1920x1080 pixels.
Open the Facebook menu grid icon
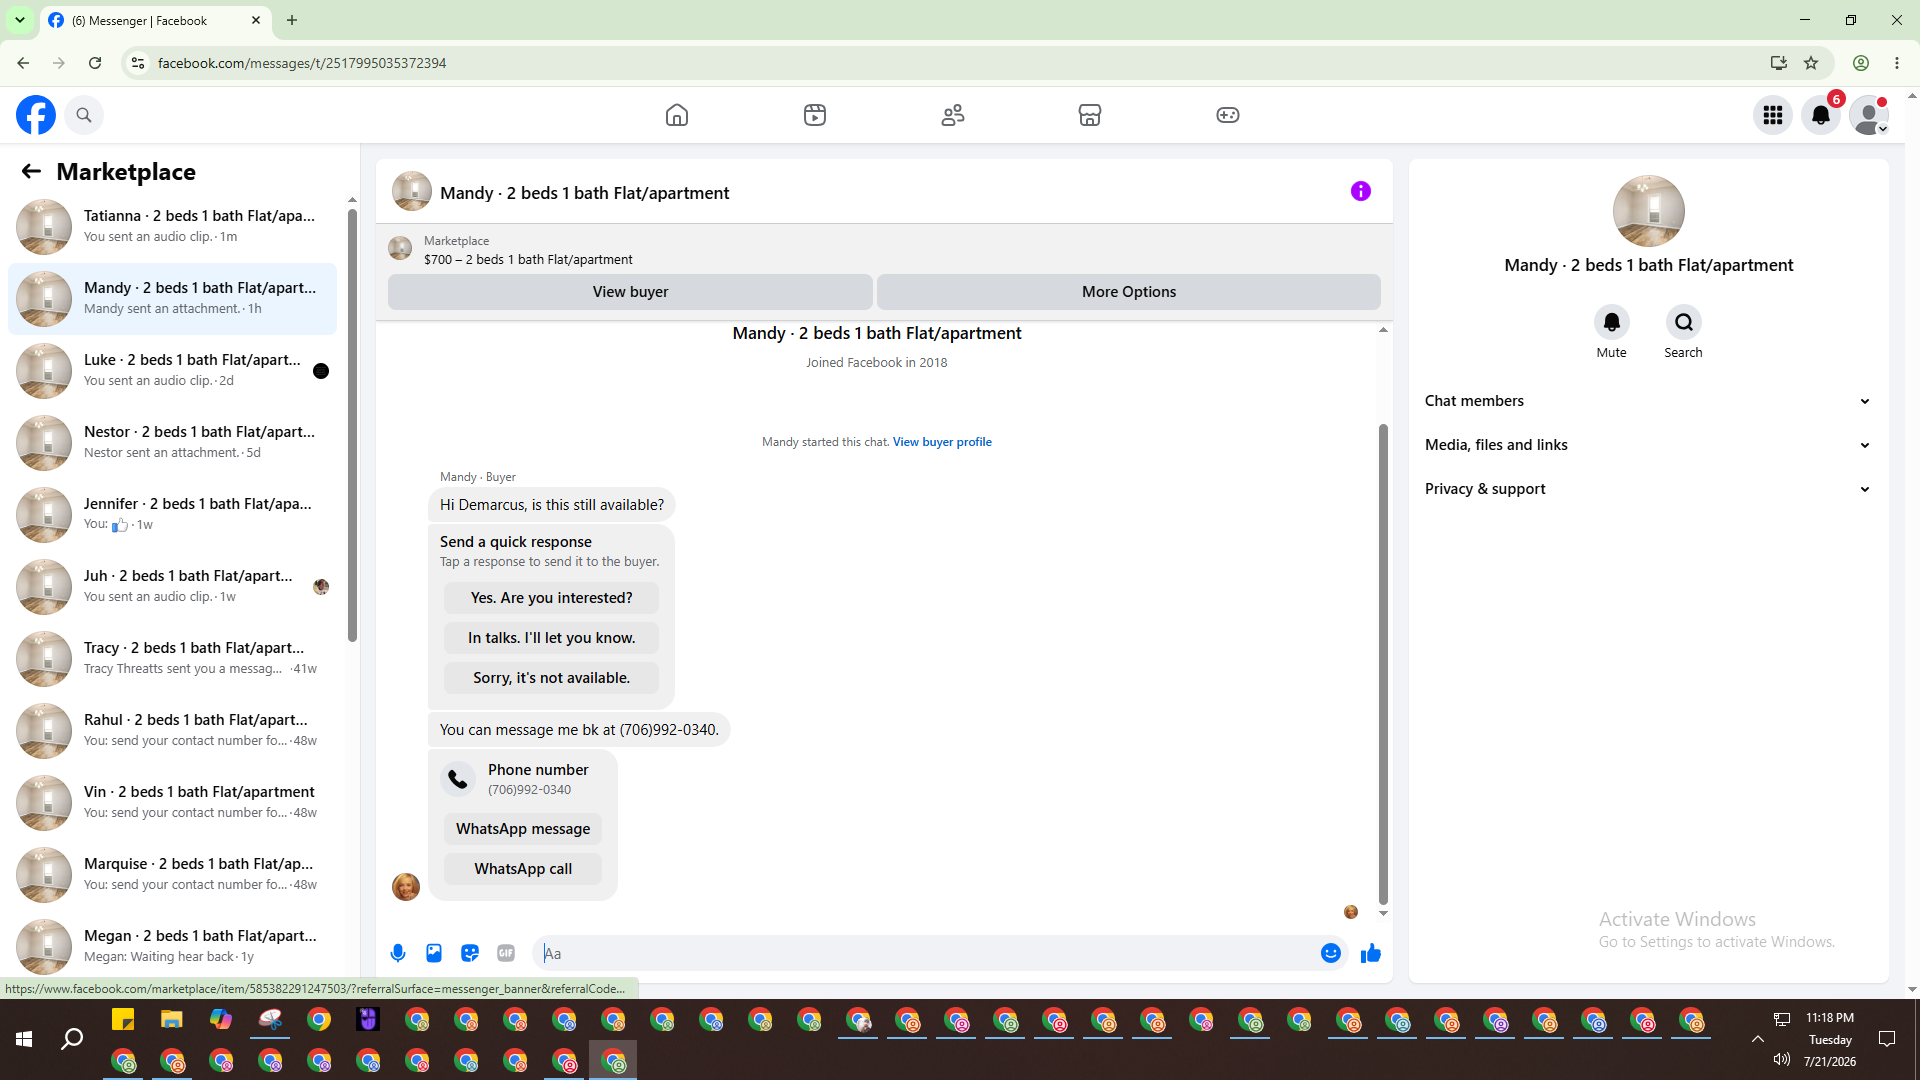(x=1773, y=115)
